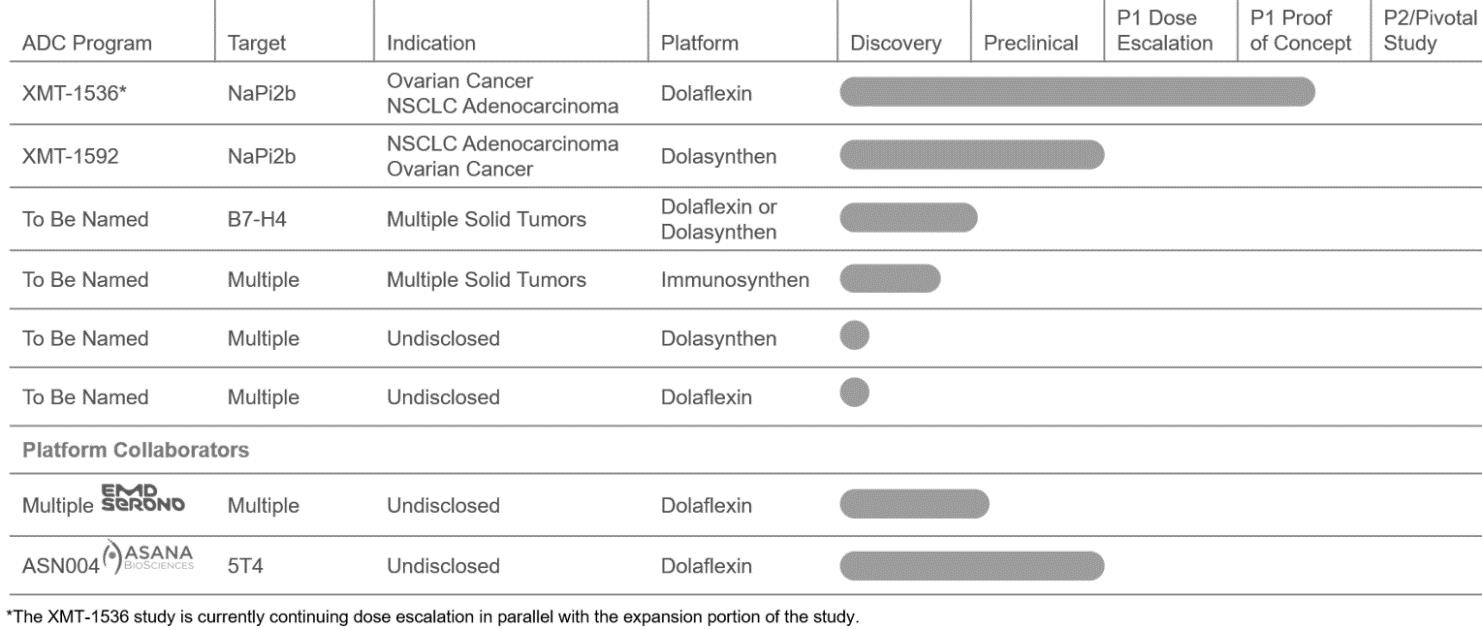
Task: Click the ADC Program column header
Action: click(87, 43)
